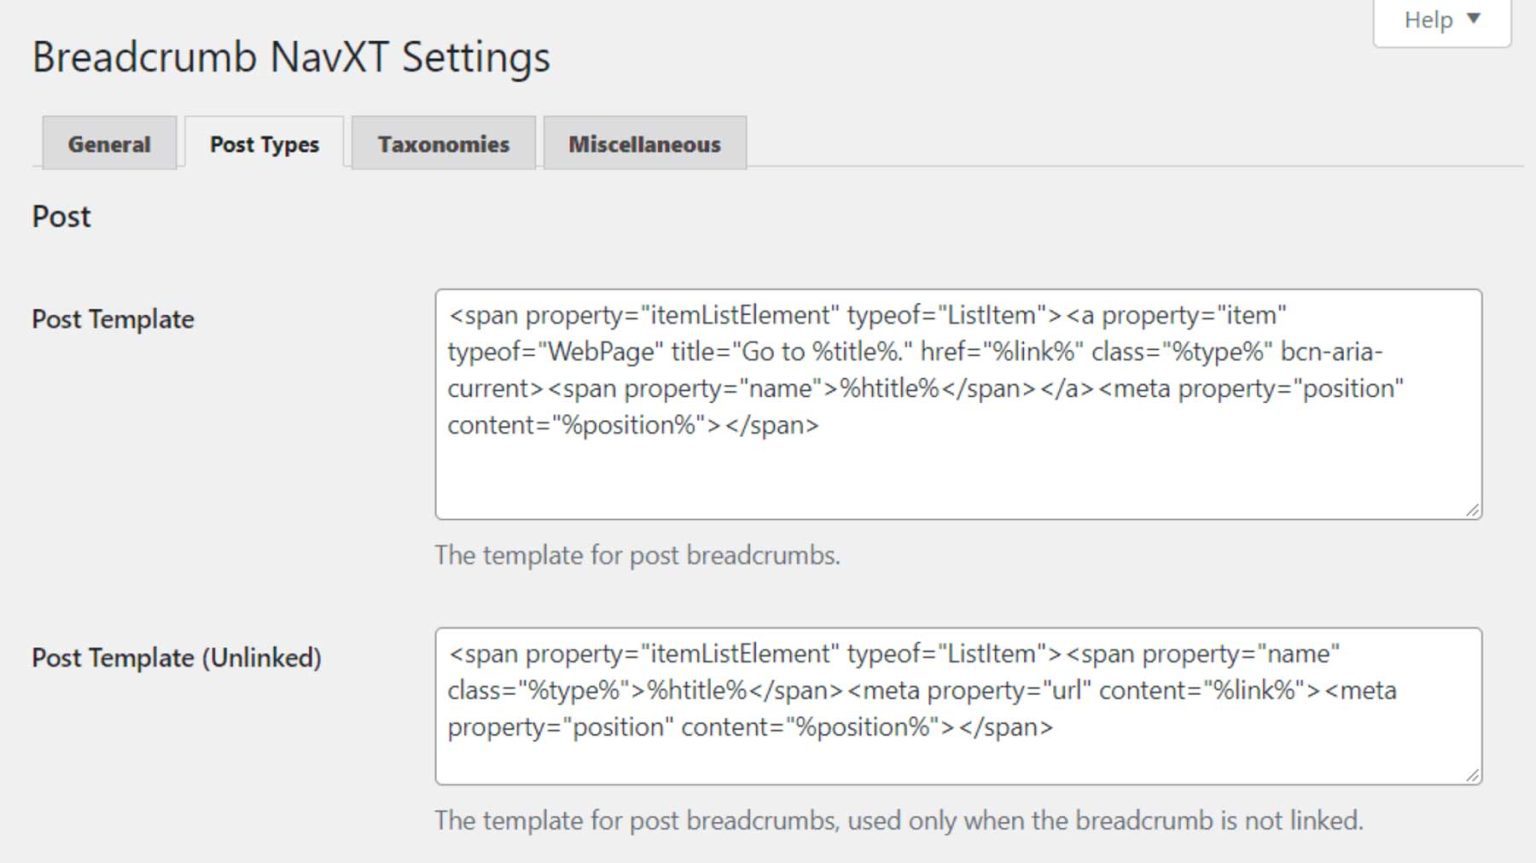
Task: Select the Post Template (Unlinked) label
Action: click(x=177, y=658)
